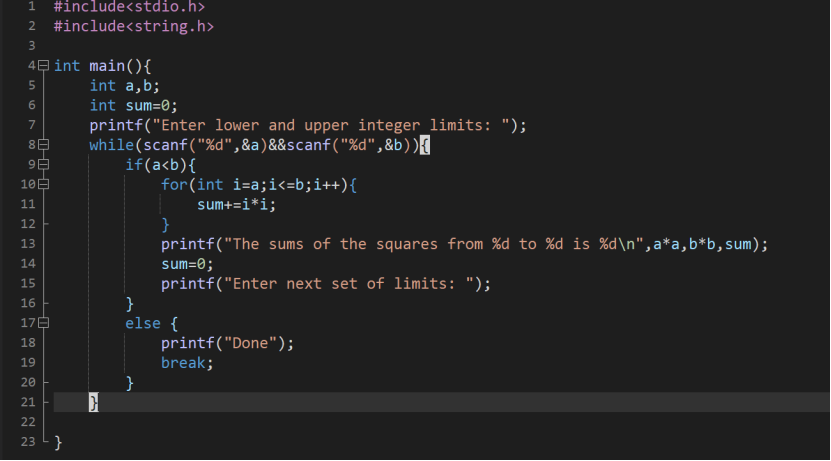
Task: Click the break; statement
Action: 187,363
